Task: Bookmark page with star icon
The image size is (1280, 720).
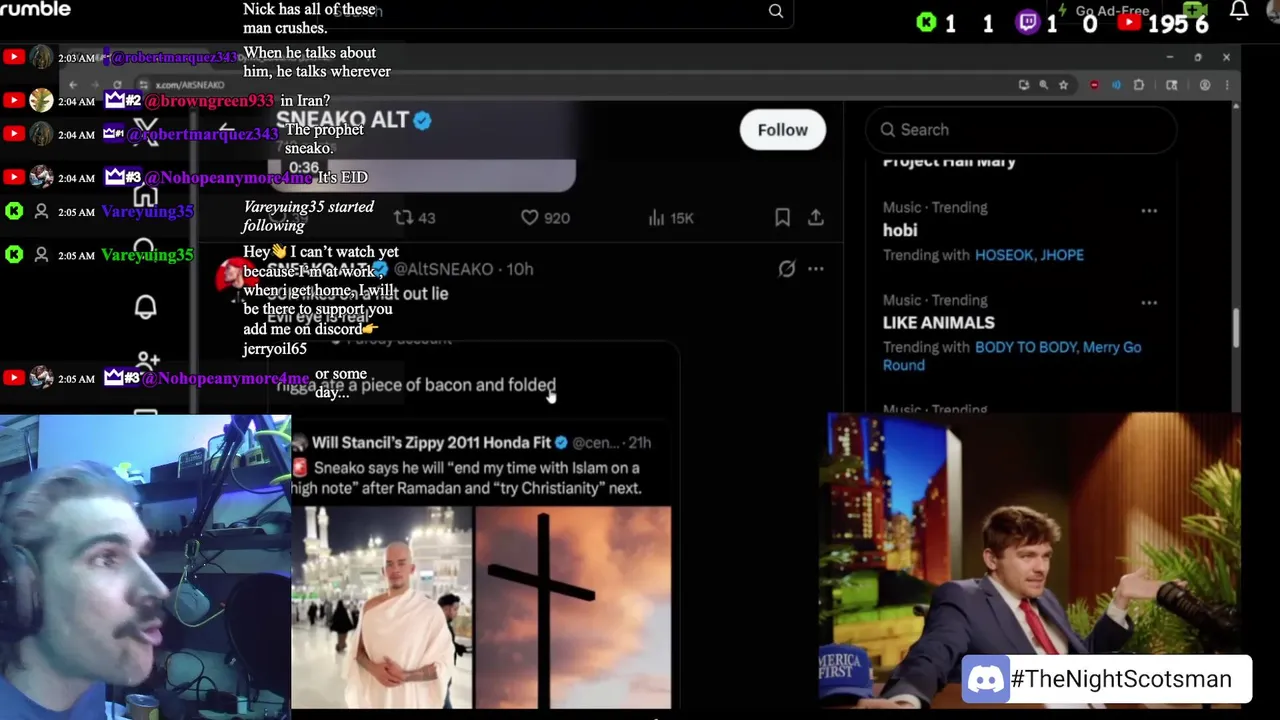Action: click(x=1063, y=85)
